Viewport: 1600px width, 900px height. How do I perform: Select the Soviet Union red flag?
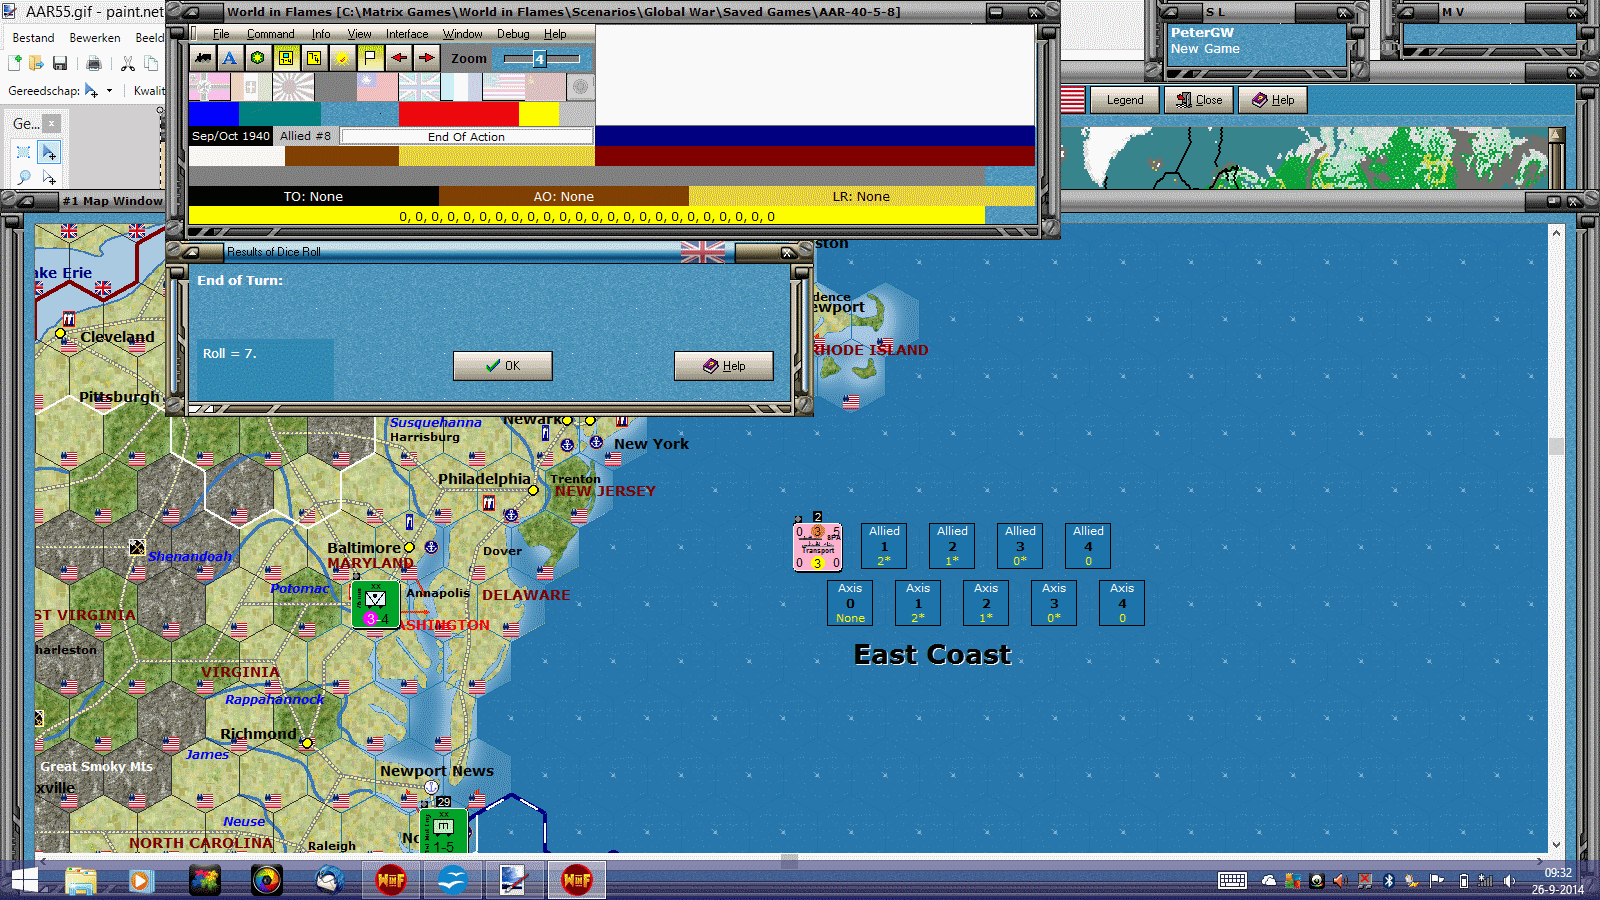pyautogui.click(x=545, y=87)
